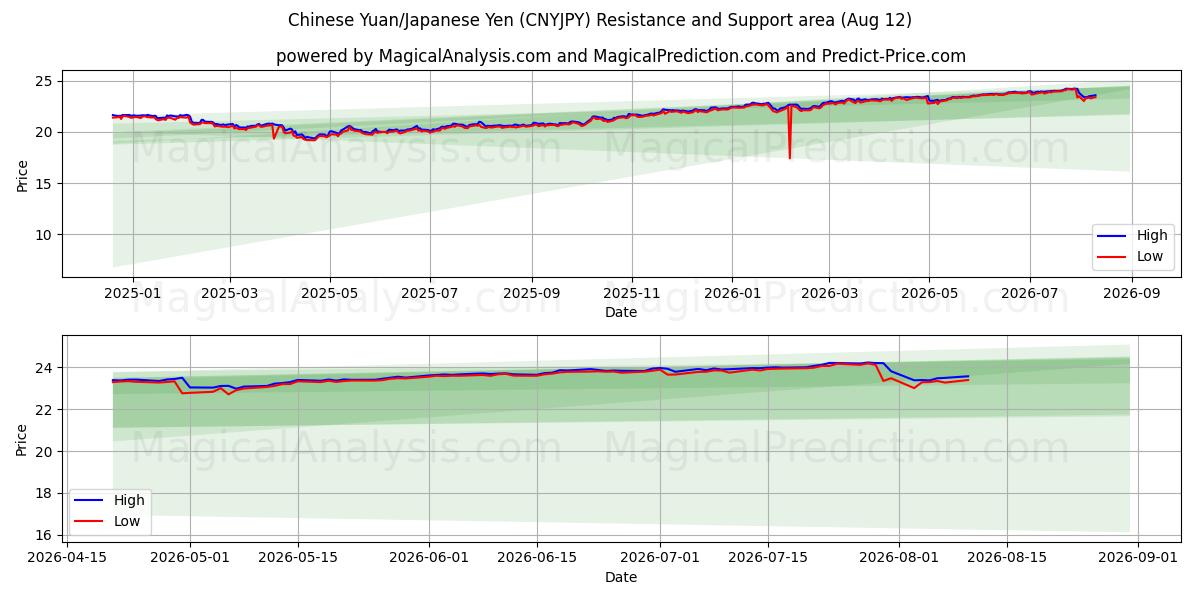This screenshot has width=1200, height=600.
Task: Click the 'Price' y-axis title of the bottom chart
Action: click(22, 438)
